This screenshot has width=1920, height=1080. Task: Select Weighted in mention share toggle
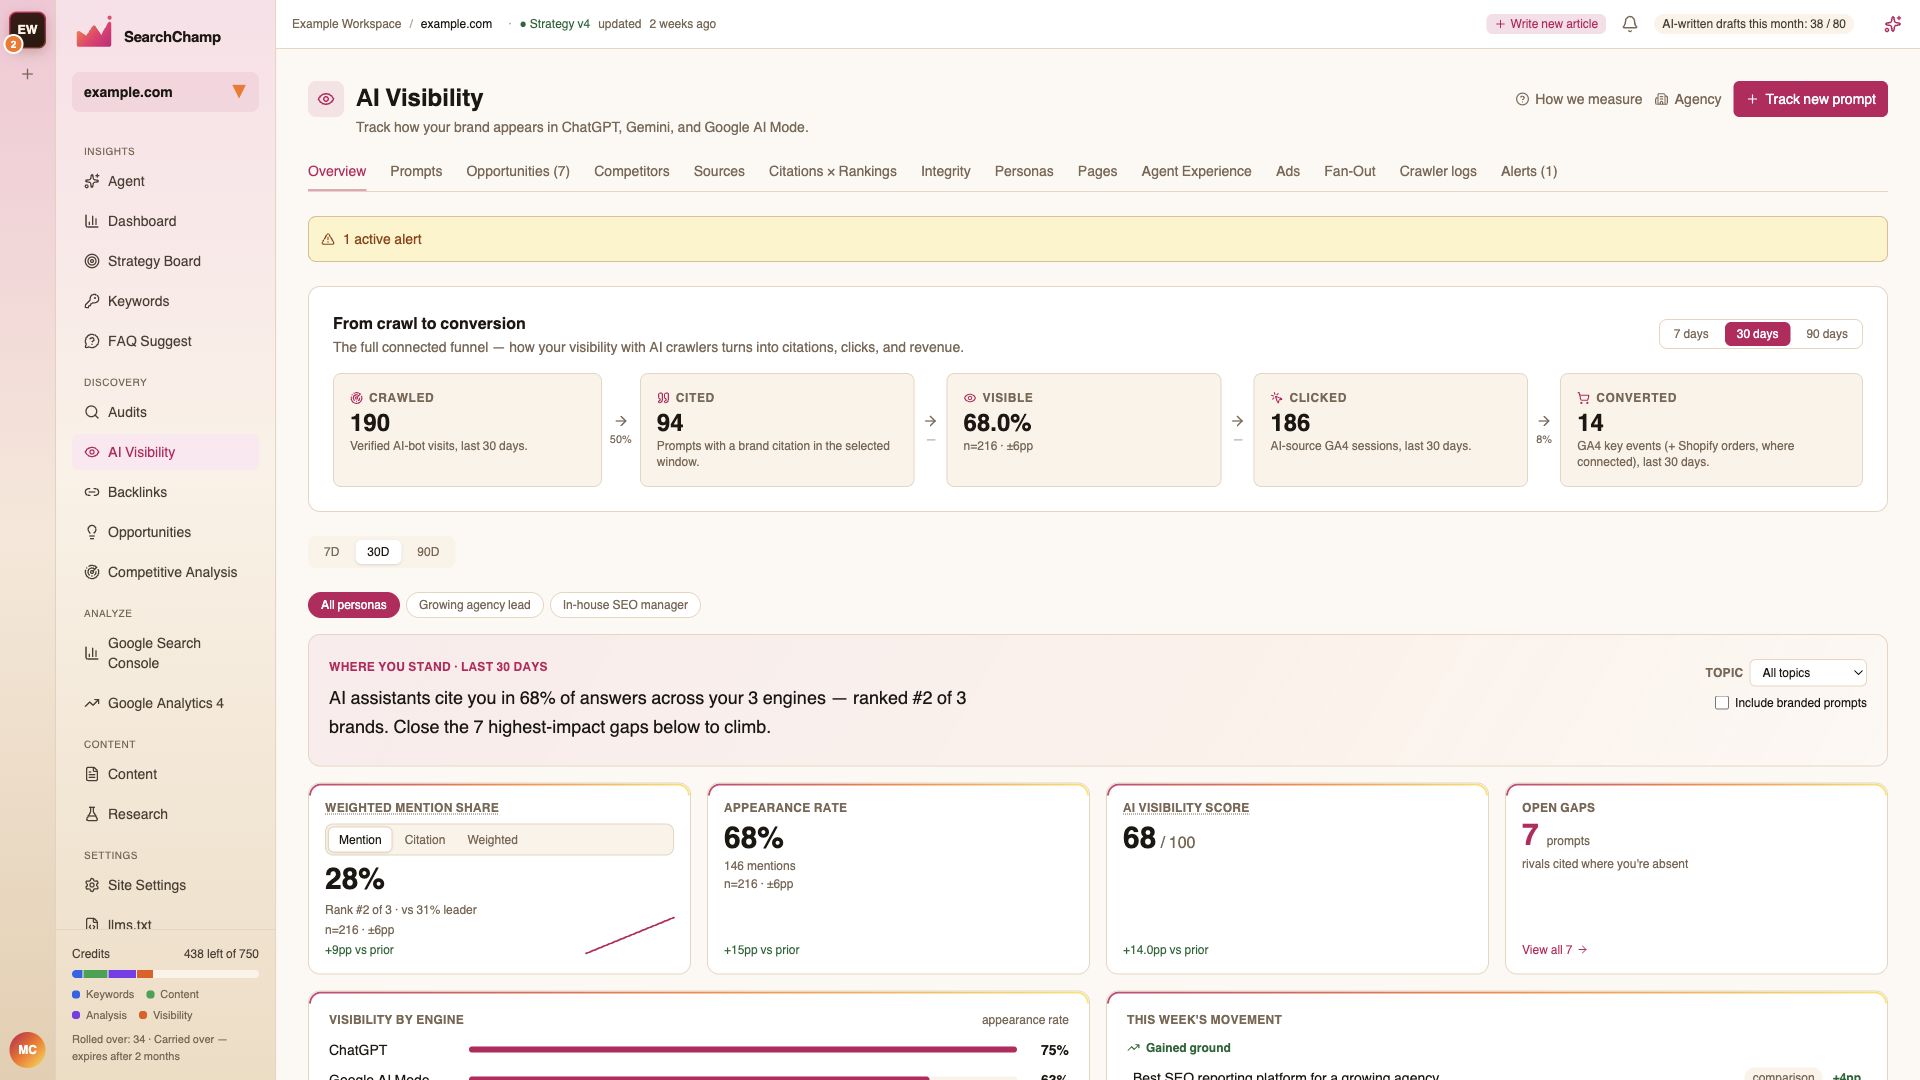tap(492, 840)
